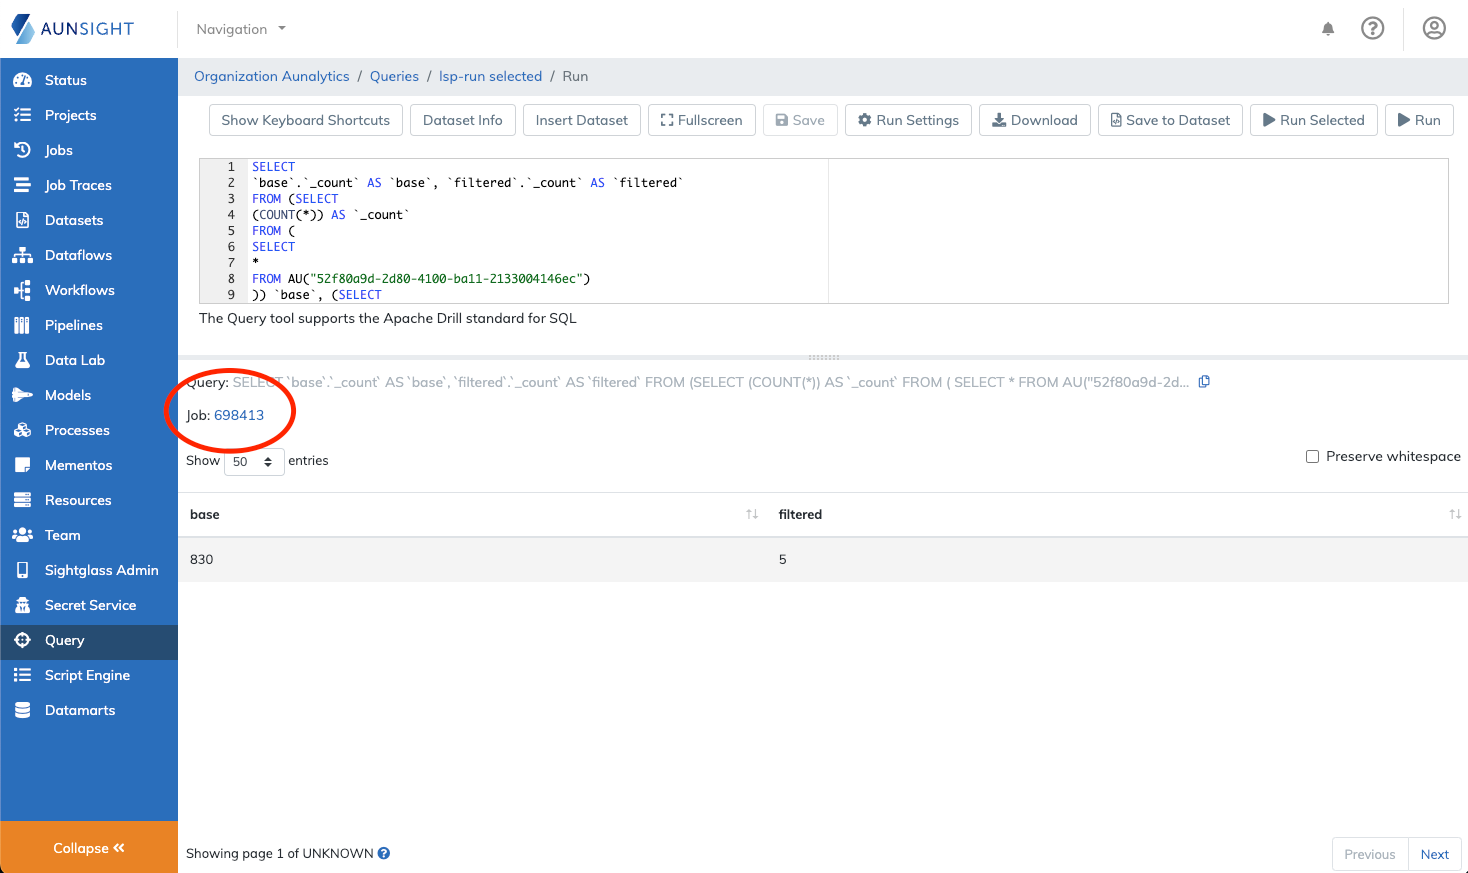Copy the query text using the clipboard icon
The image size is (1468, 873).
[1203, 381]
